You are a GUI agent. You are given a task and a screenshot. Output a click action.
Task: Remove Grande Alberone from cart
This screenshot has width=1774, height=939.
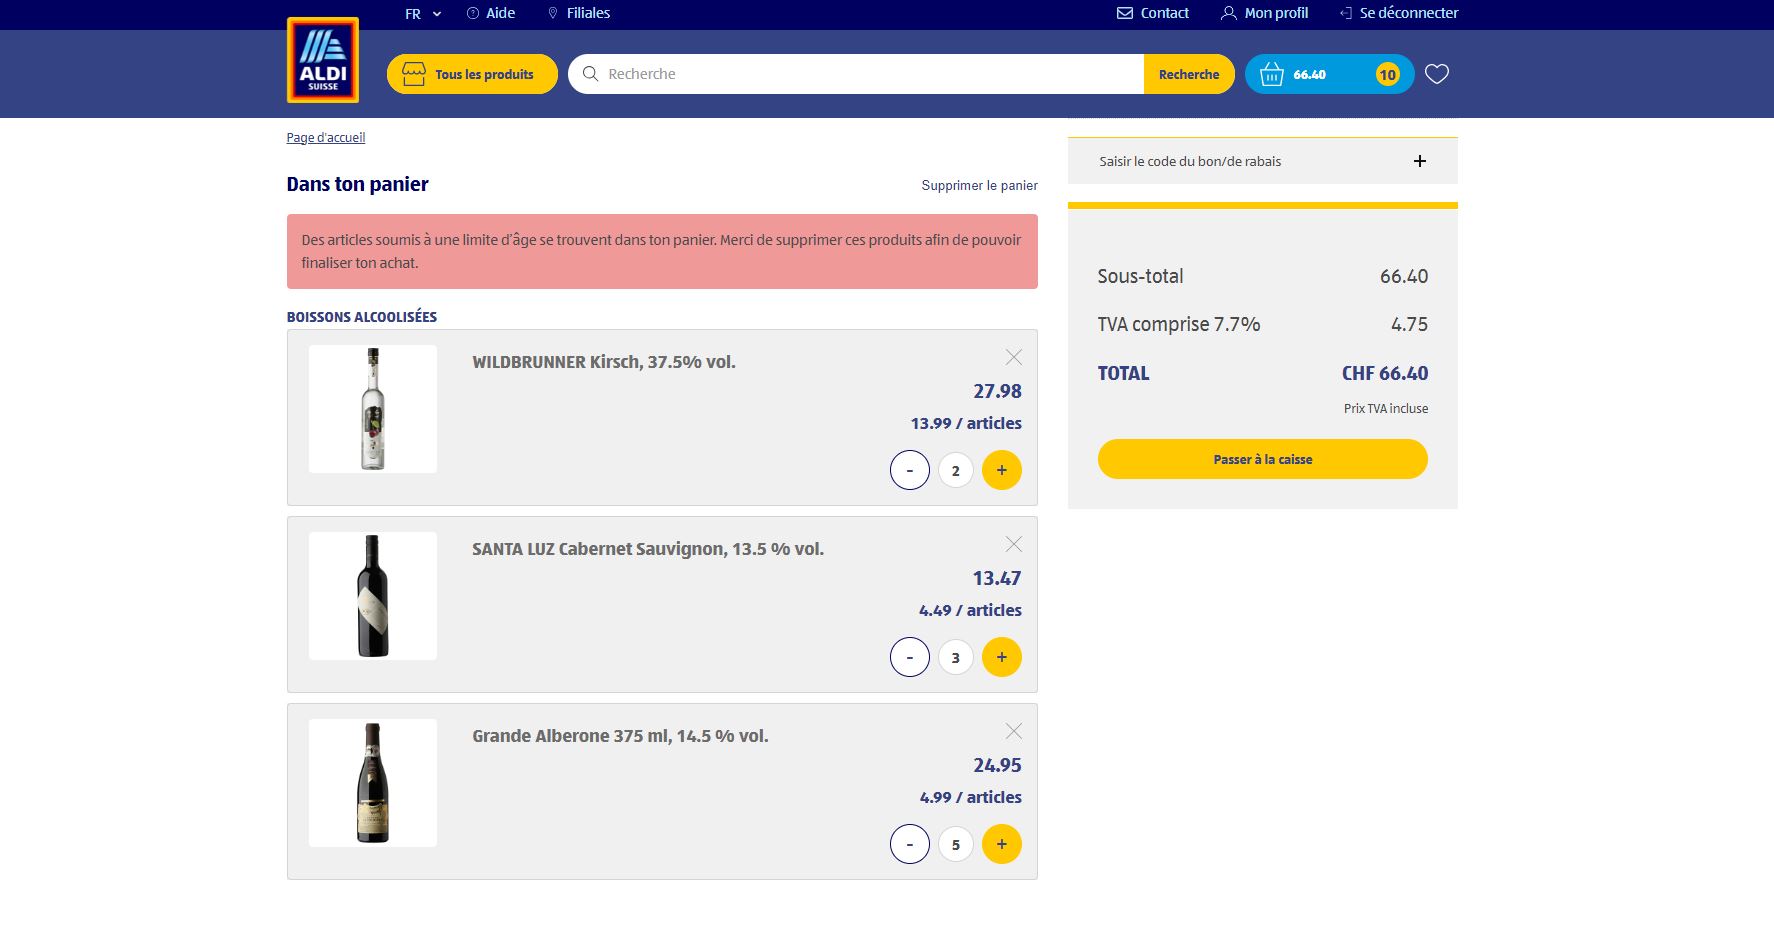[1013, 731]
